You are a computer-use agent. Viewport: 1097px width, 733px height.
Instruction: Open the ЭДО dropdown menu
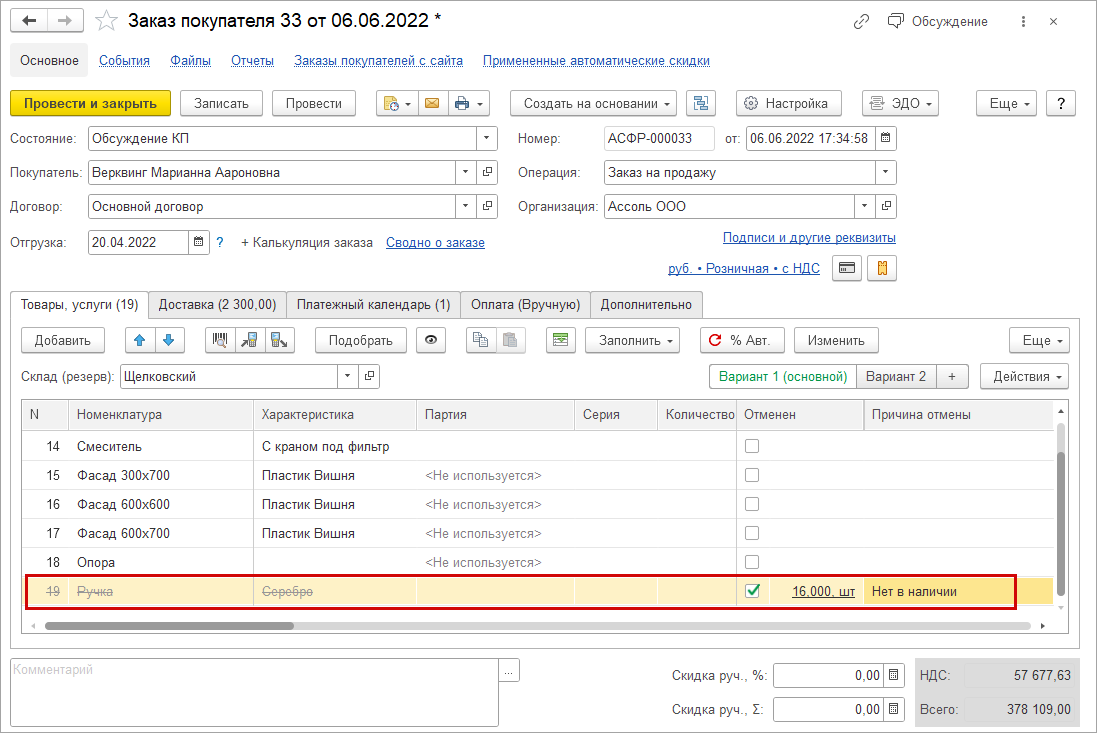900,104
